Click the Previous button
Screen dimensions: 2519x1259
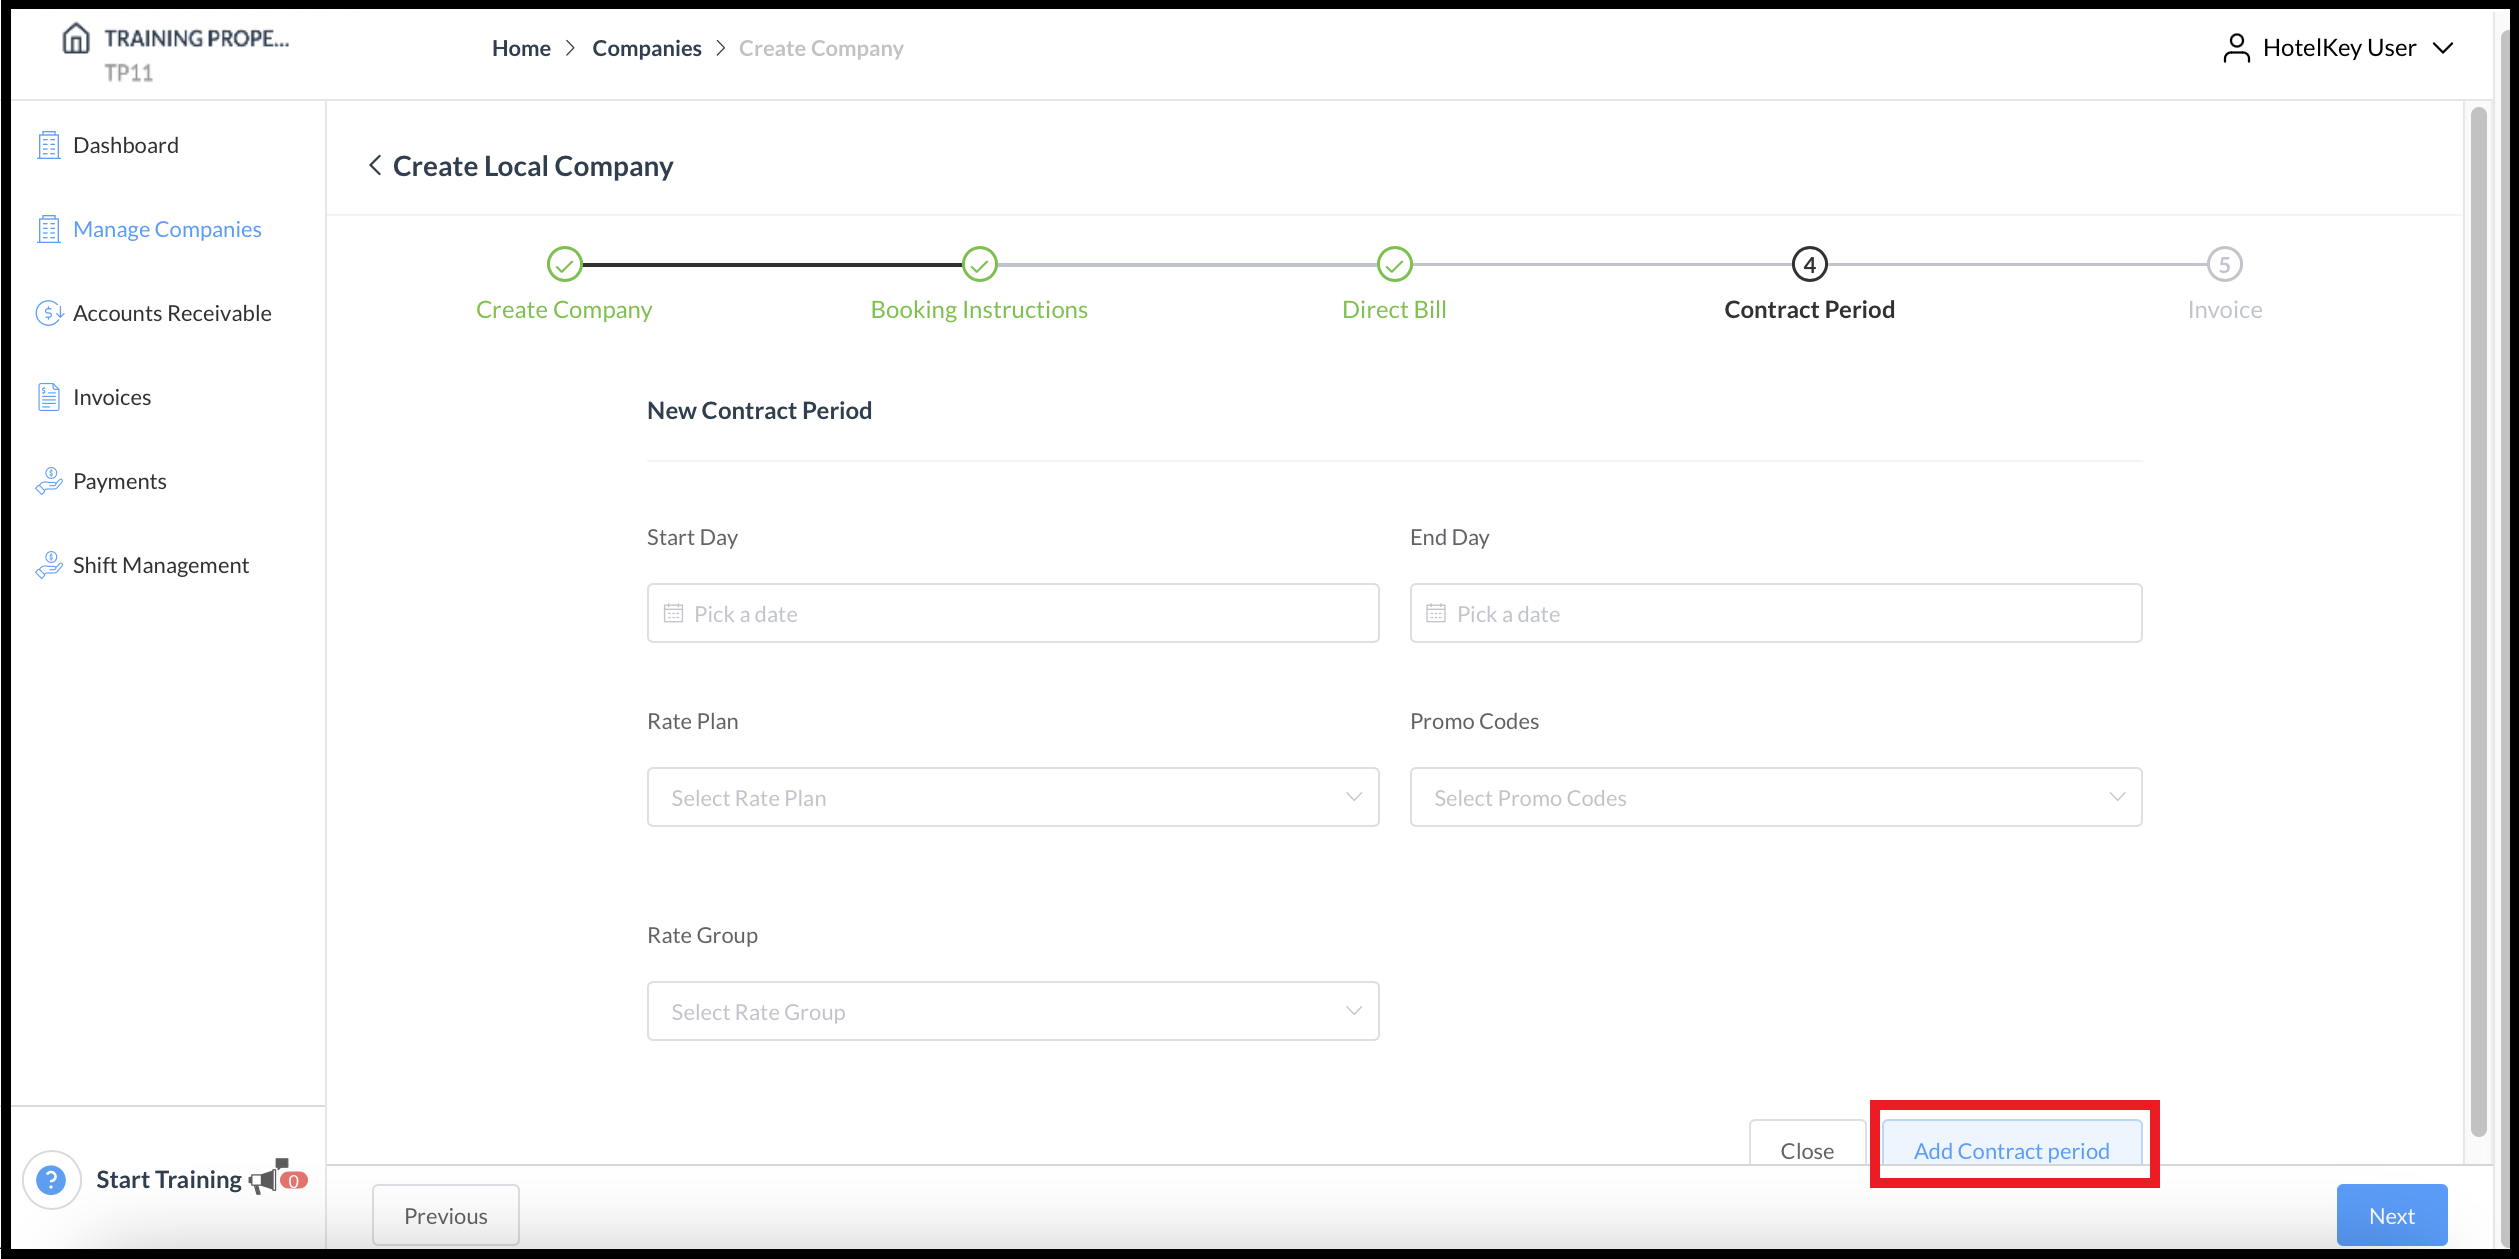pos(444,1215)
